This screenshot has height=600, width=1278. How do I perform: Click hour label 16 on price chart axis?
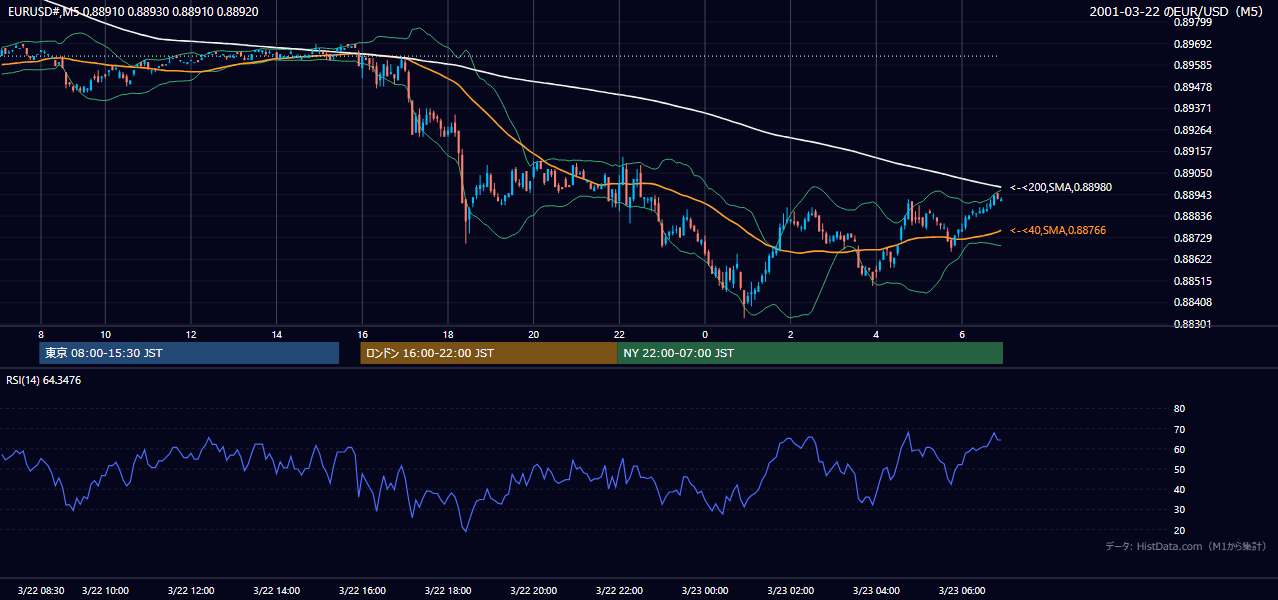(362, 334)
